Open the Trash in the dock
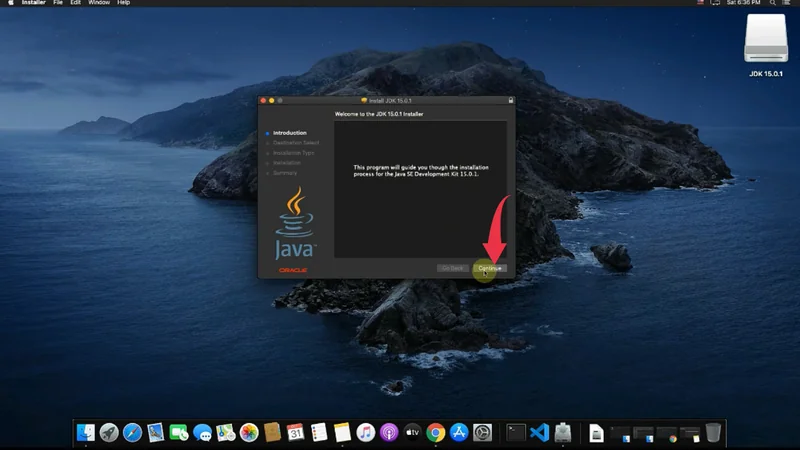 (713, 433)
